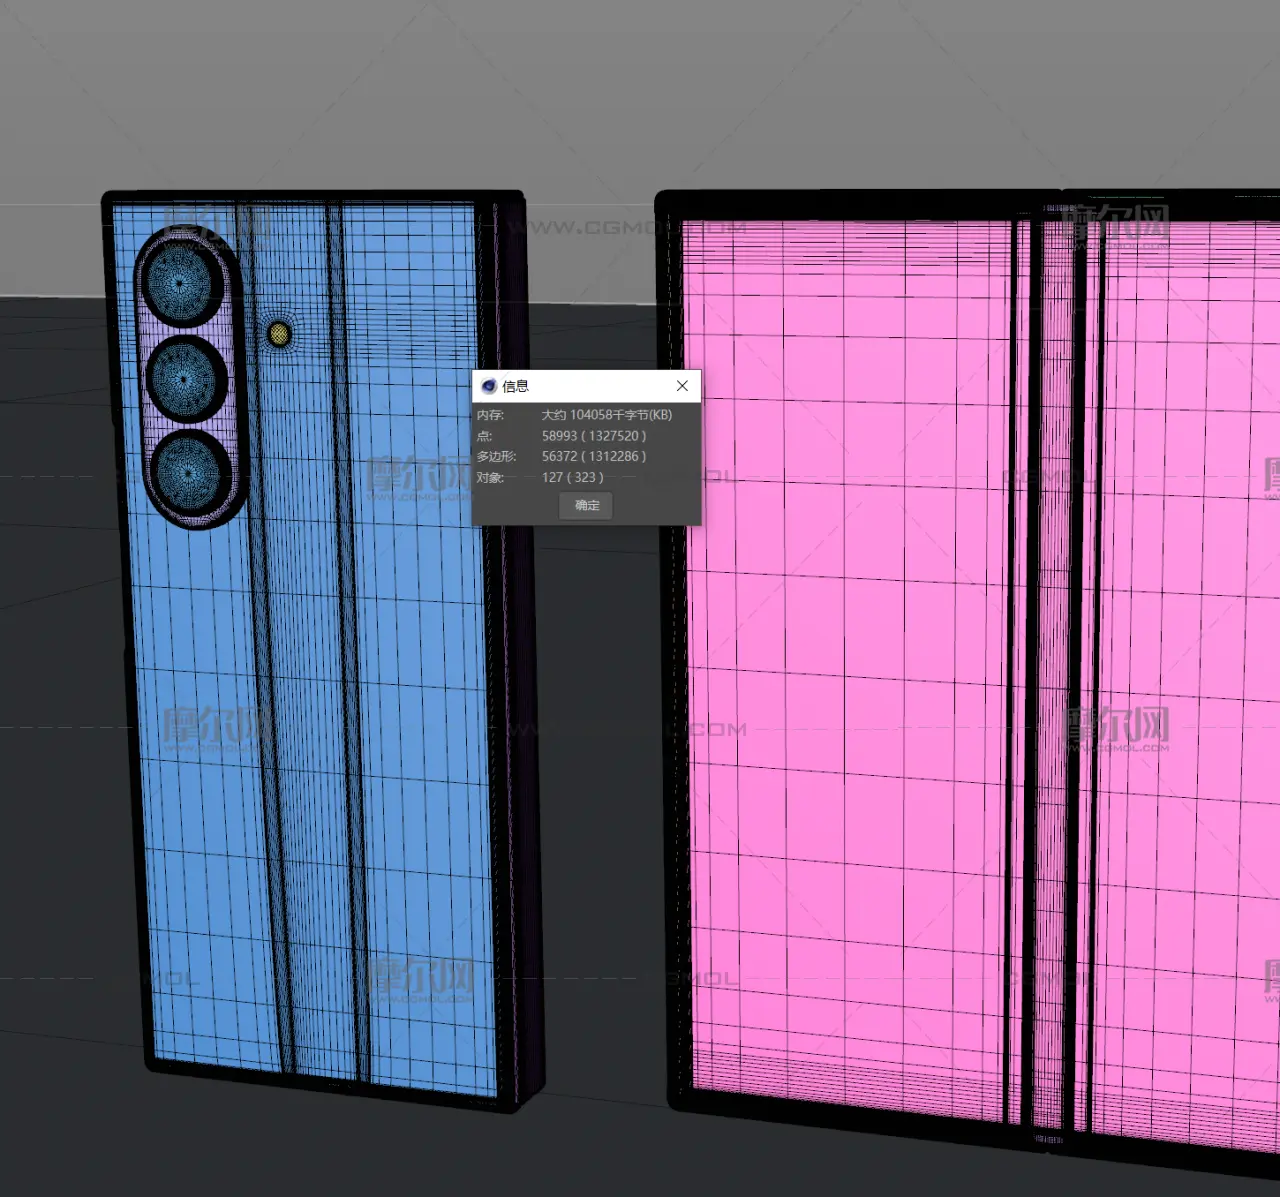Select the yellow flash beside the cameras
1280x1197 pixels.
(x=279, y=333)
